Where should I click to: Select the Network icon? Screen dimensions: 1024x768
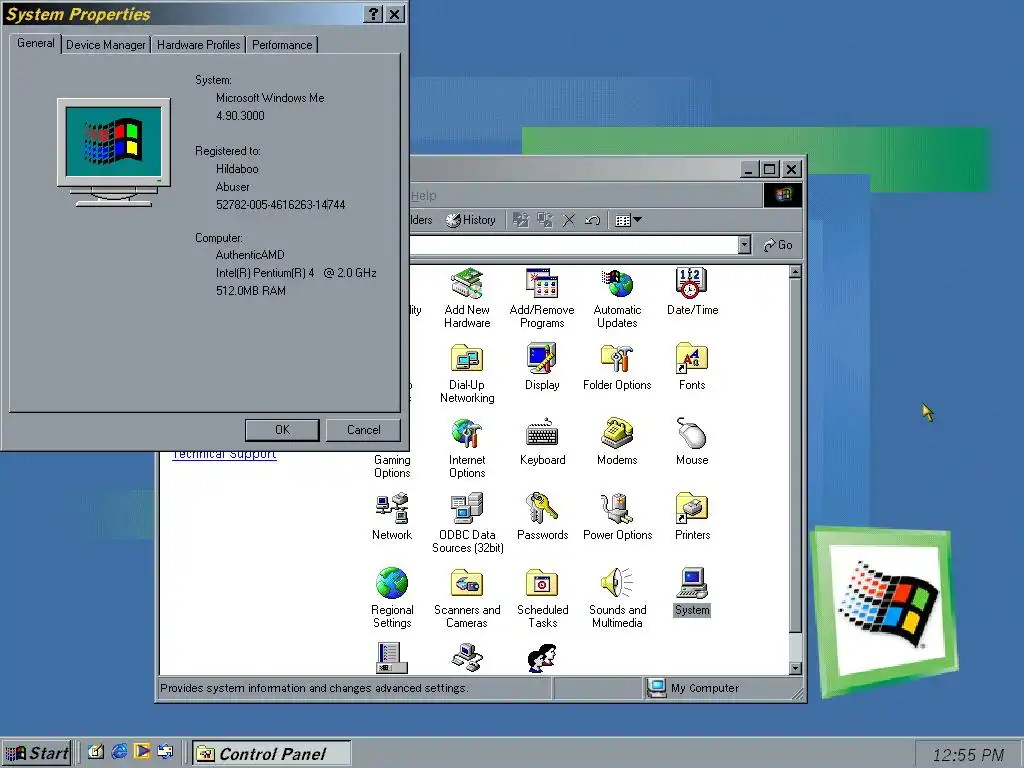coord(392,517)
